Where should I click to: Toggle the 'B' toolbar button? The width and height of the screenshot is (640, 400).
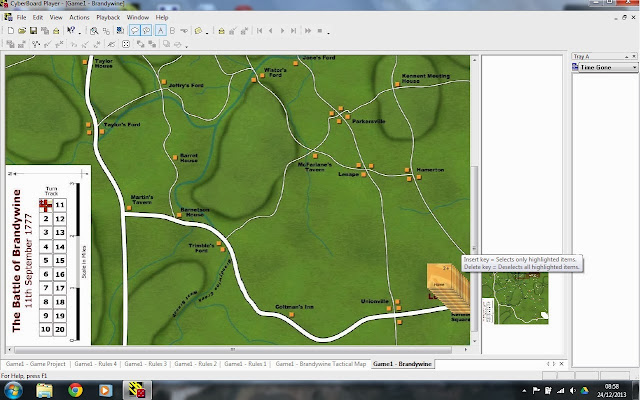[x=172, y=31]
